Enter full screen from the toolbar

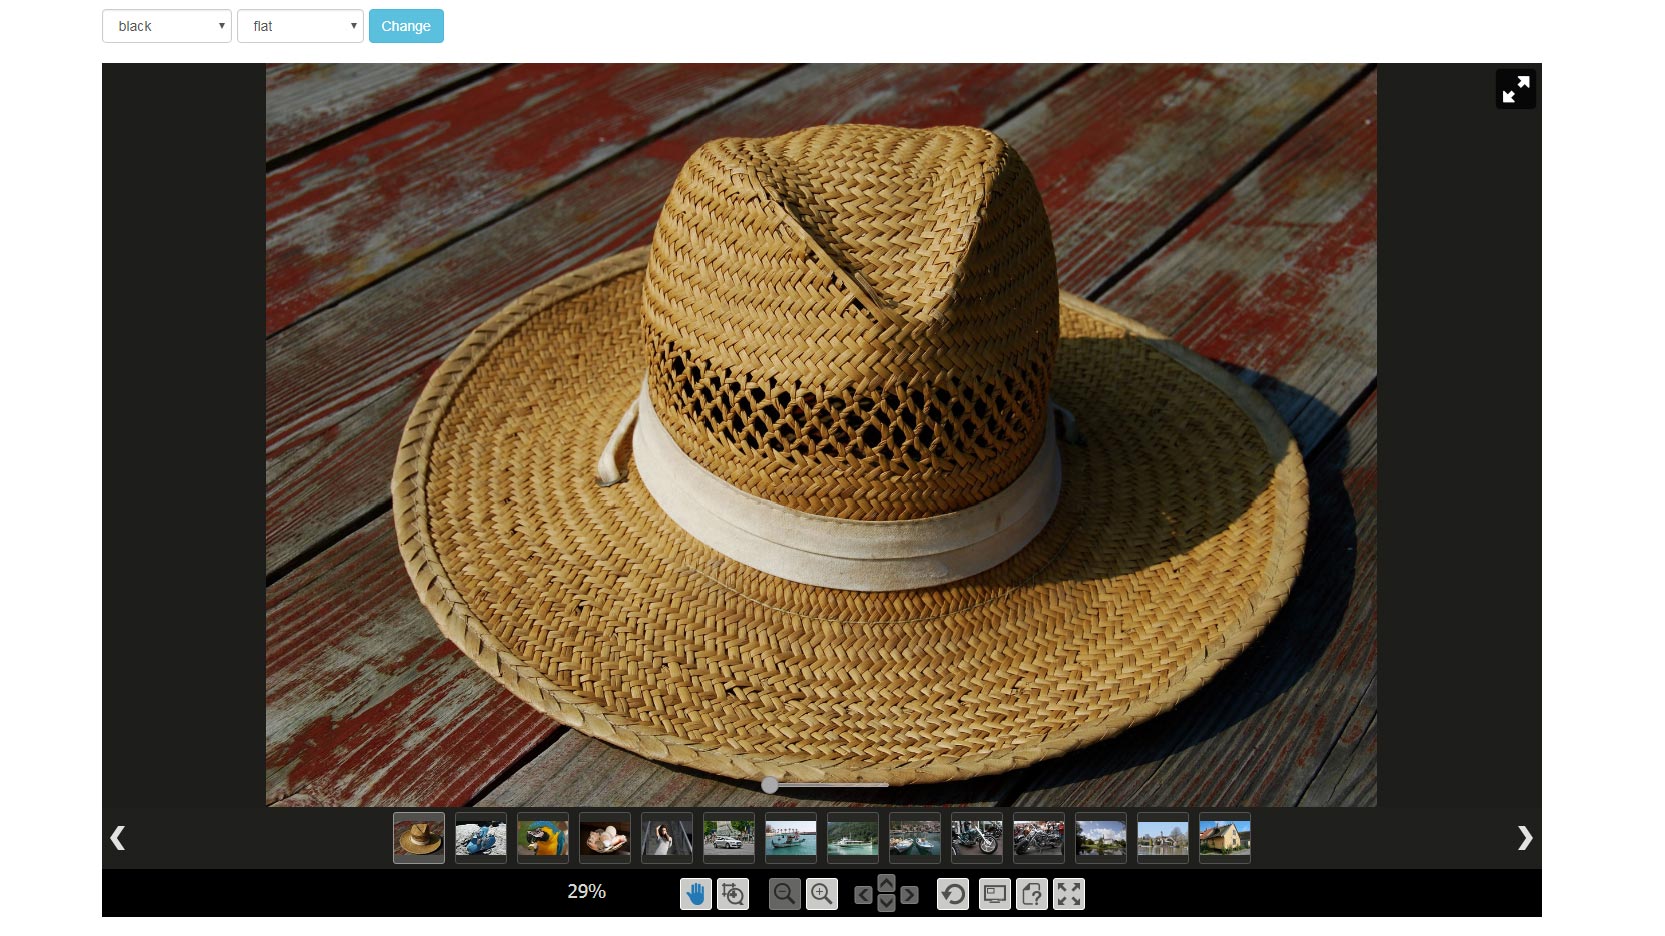pos(1069,894)
